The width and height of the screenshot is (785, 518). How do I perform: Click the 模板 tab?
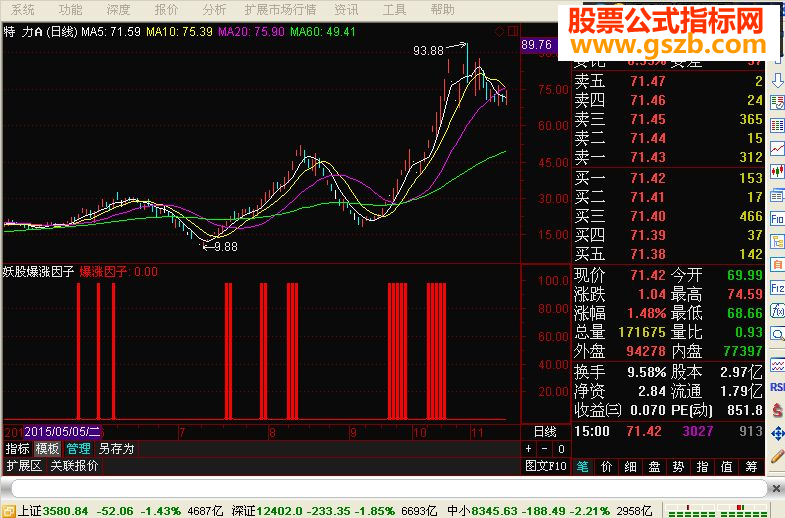(x=47, y=448)
